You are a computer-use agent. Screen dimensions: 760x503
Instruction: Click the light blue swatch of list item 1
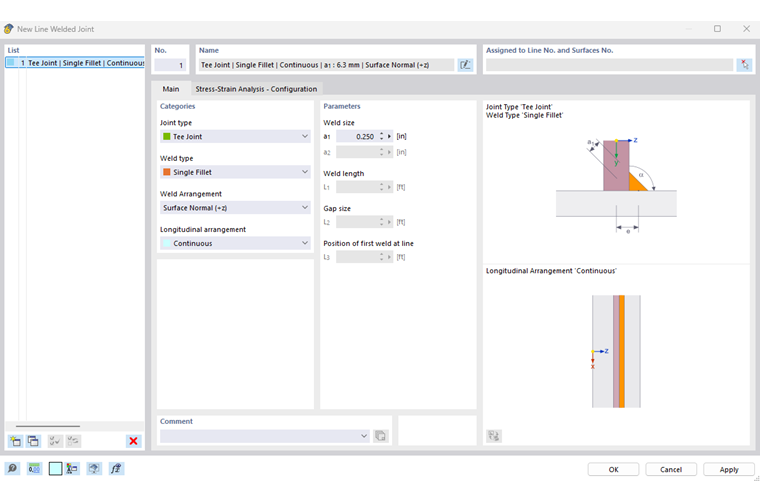click(11, 63)
